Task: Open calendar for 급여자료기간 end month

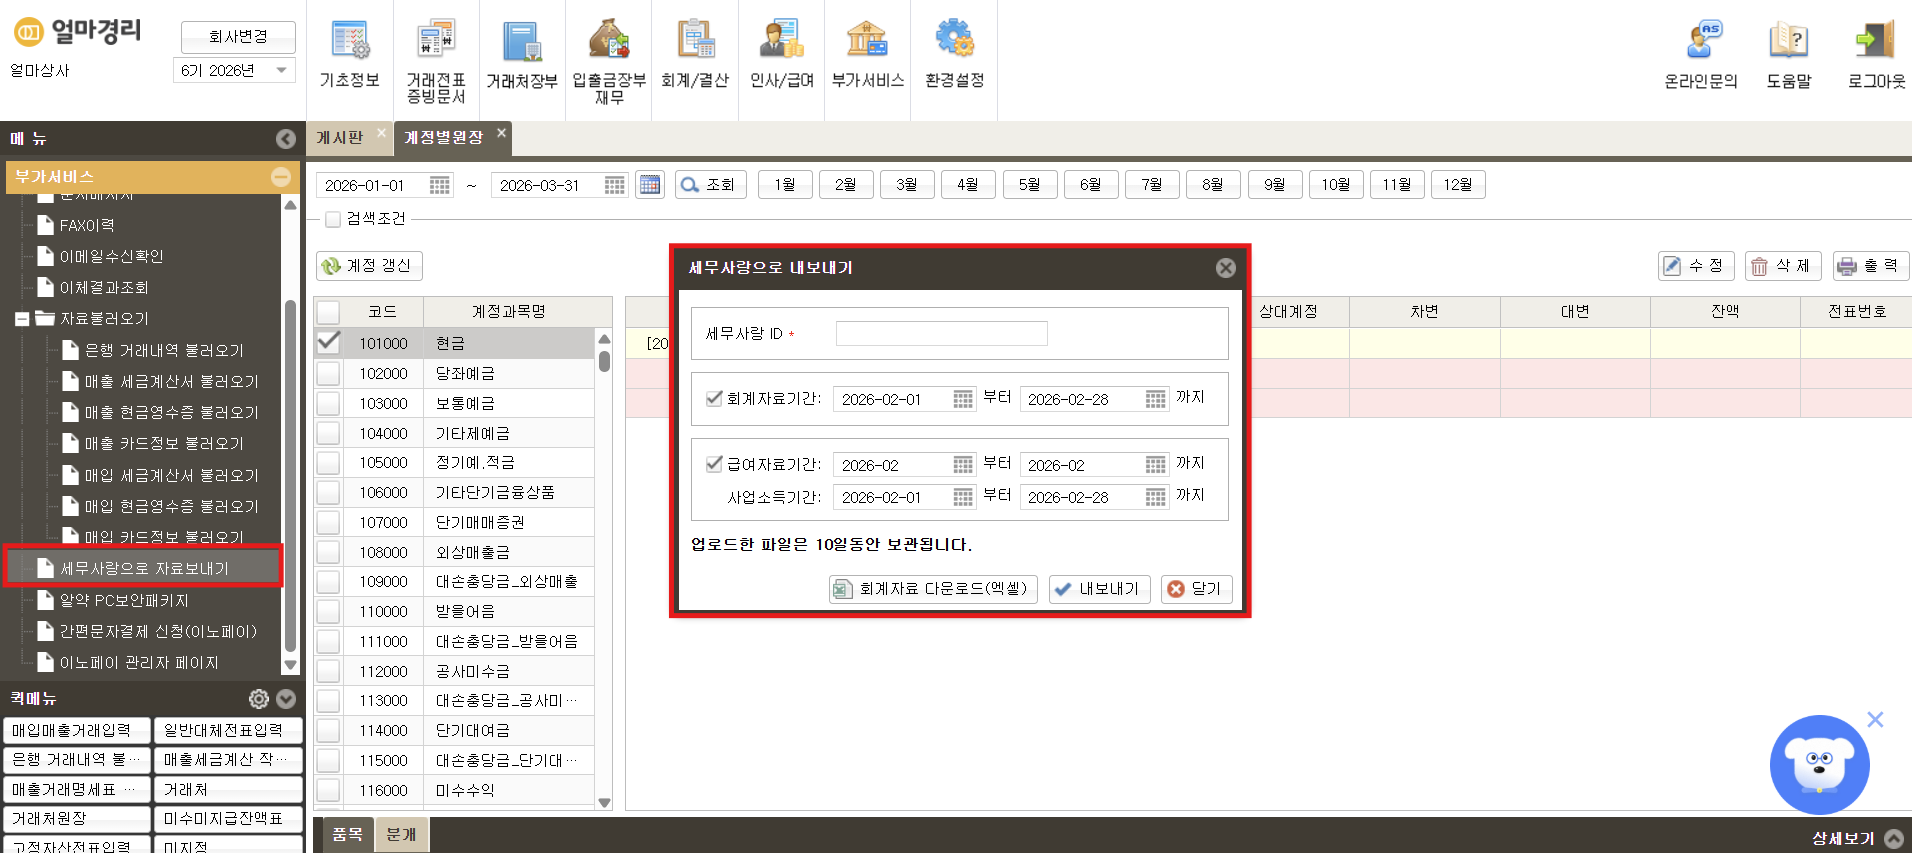Action: click(x=1155, y=465)
